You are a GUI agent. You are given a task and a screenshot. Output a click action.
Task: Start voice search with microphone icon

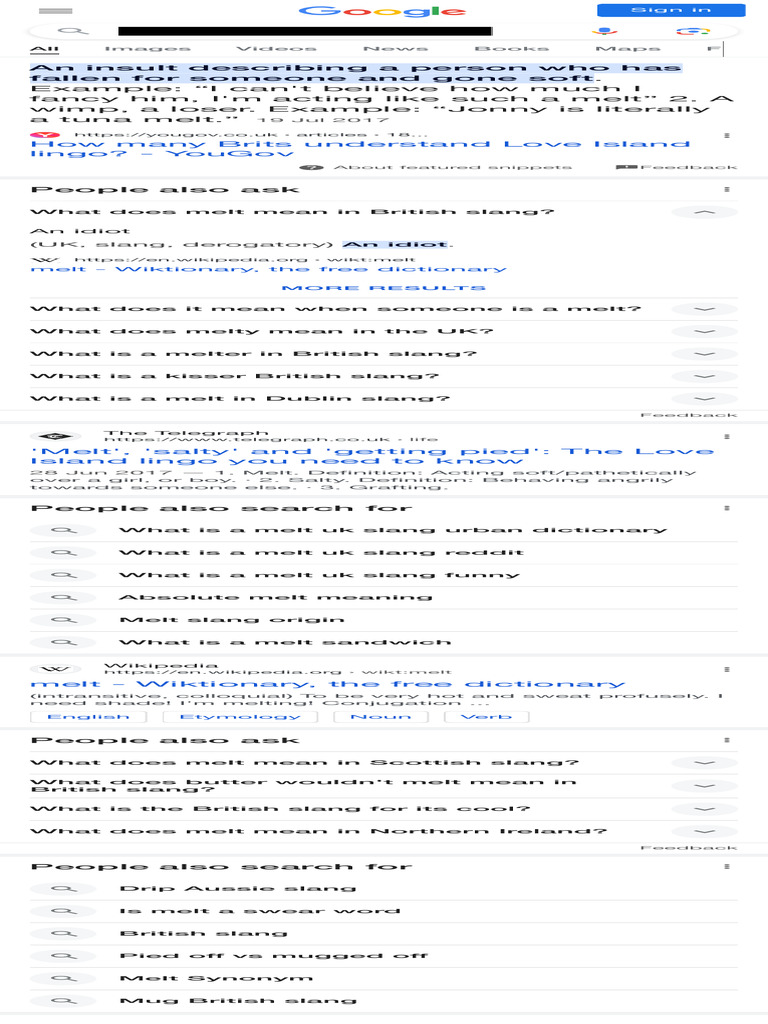(605, 31)
